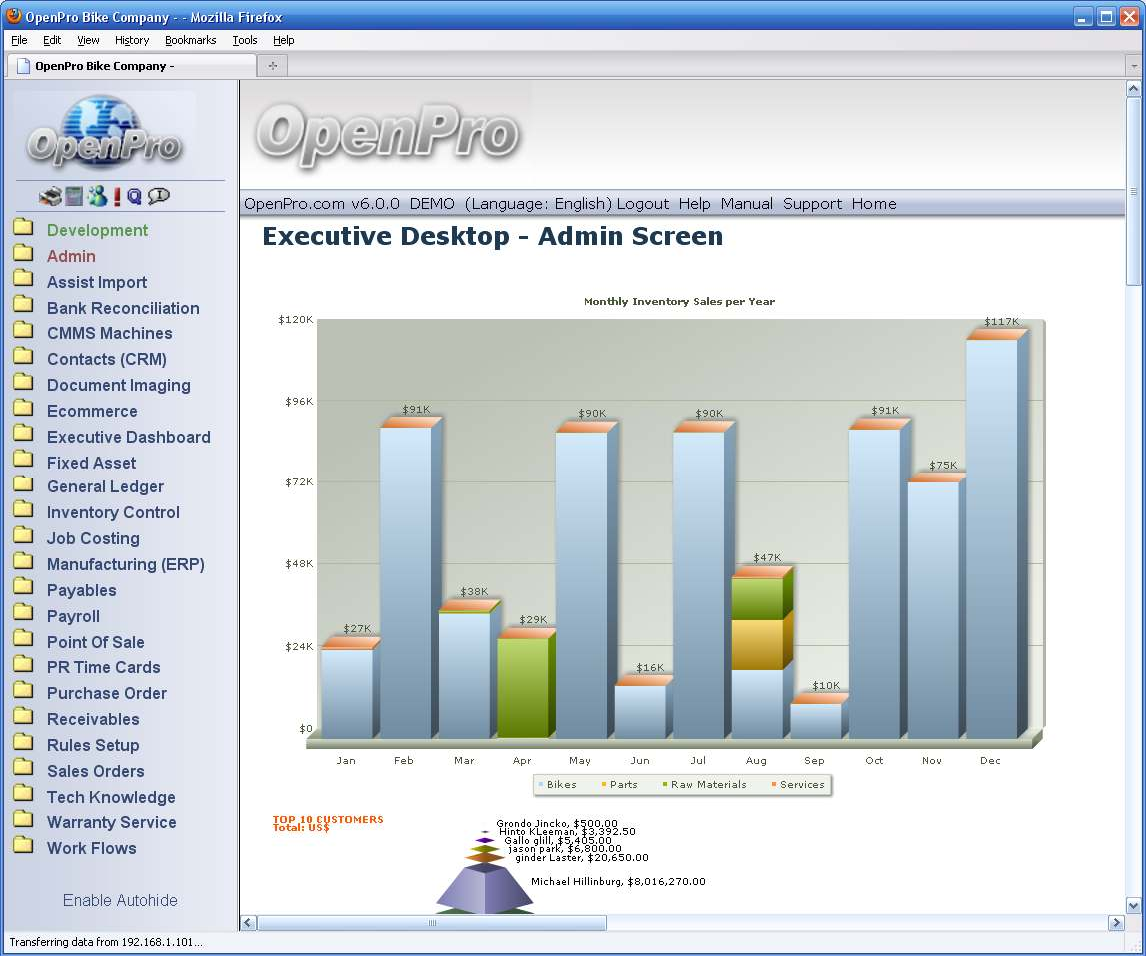Open the Manual link in header

pos(746,203)
